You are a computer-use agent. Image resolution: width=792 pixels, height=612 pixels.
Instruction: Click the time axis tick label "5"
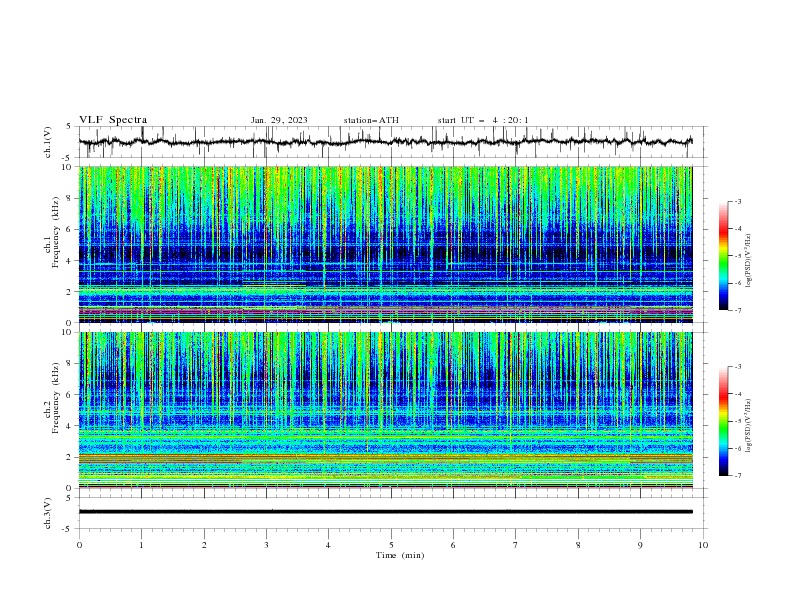391,545
